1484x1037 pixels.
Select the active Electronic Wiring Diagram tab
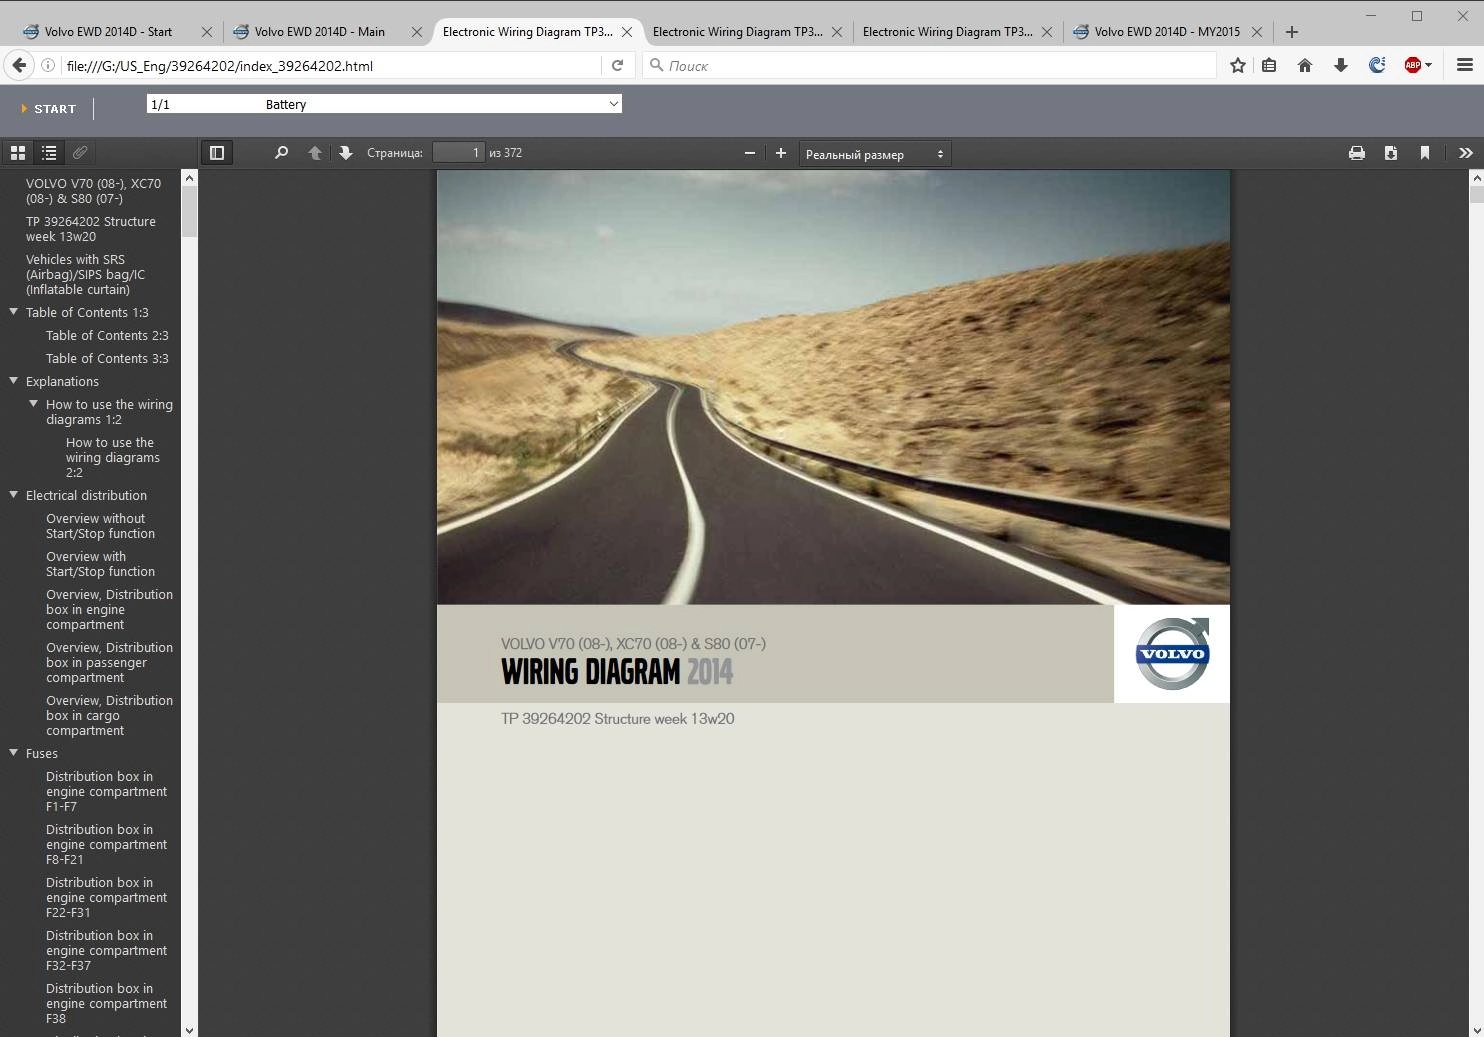pos(527,32)
